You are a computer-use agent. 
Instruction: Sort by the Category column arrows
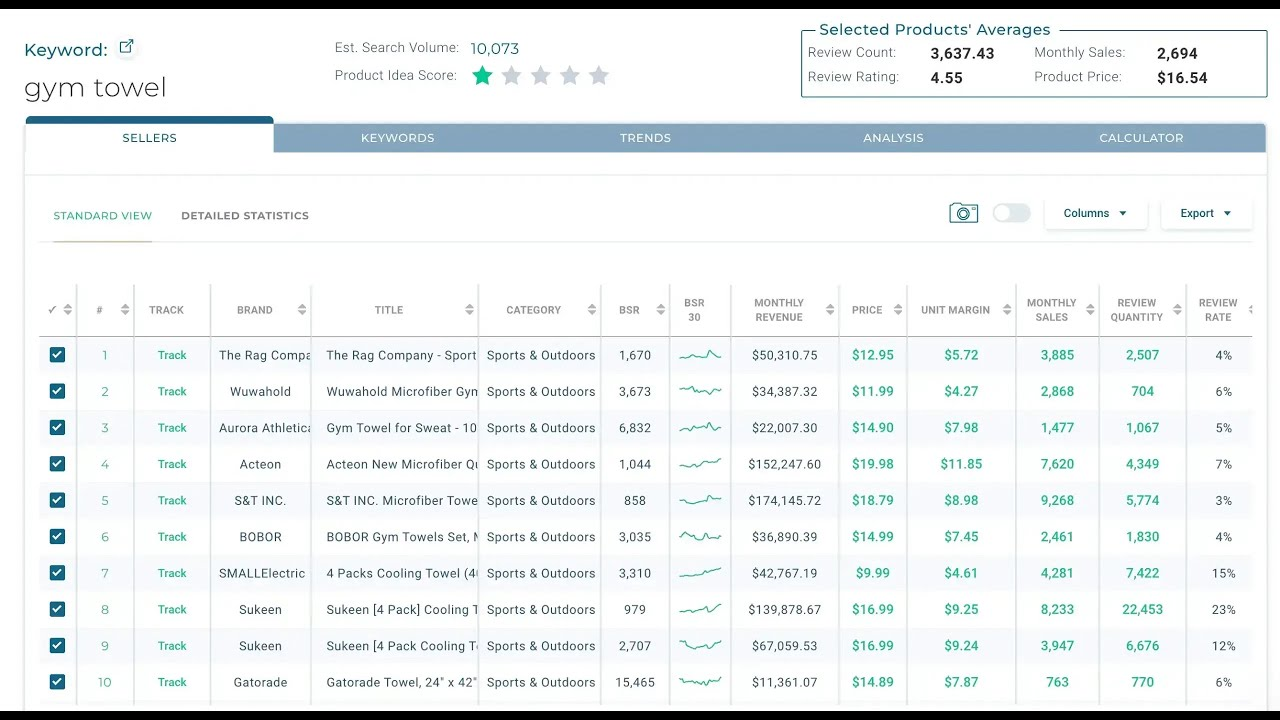[592, 310]
